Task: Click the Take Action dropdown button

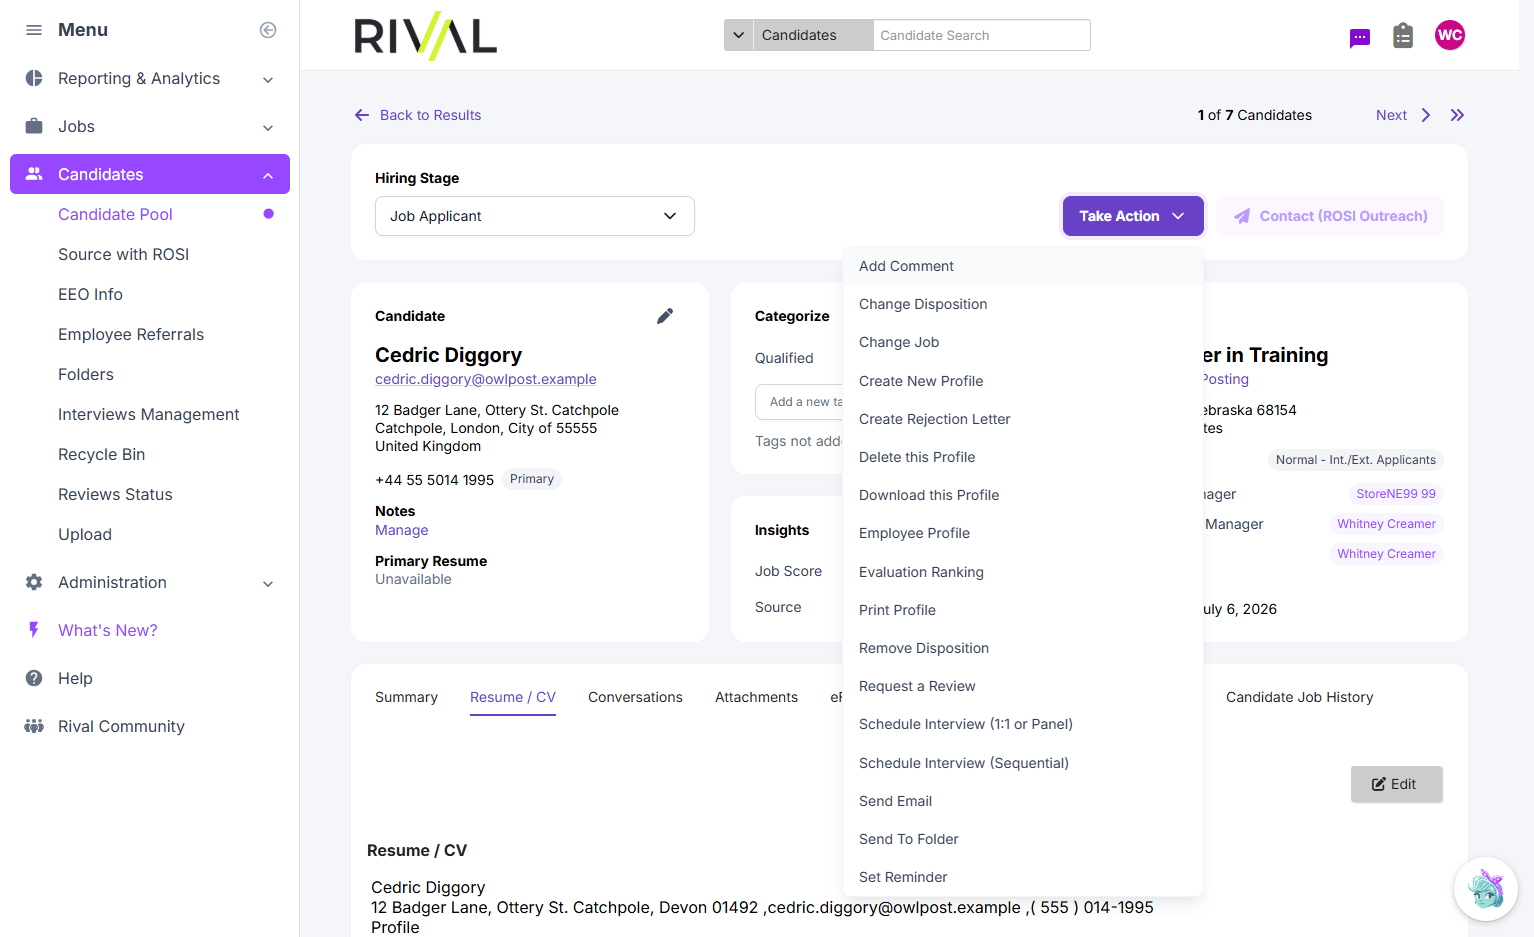Action: [x=1133, y=216]
